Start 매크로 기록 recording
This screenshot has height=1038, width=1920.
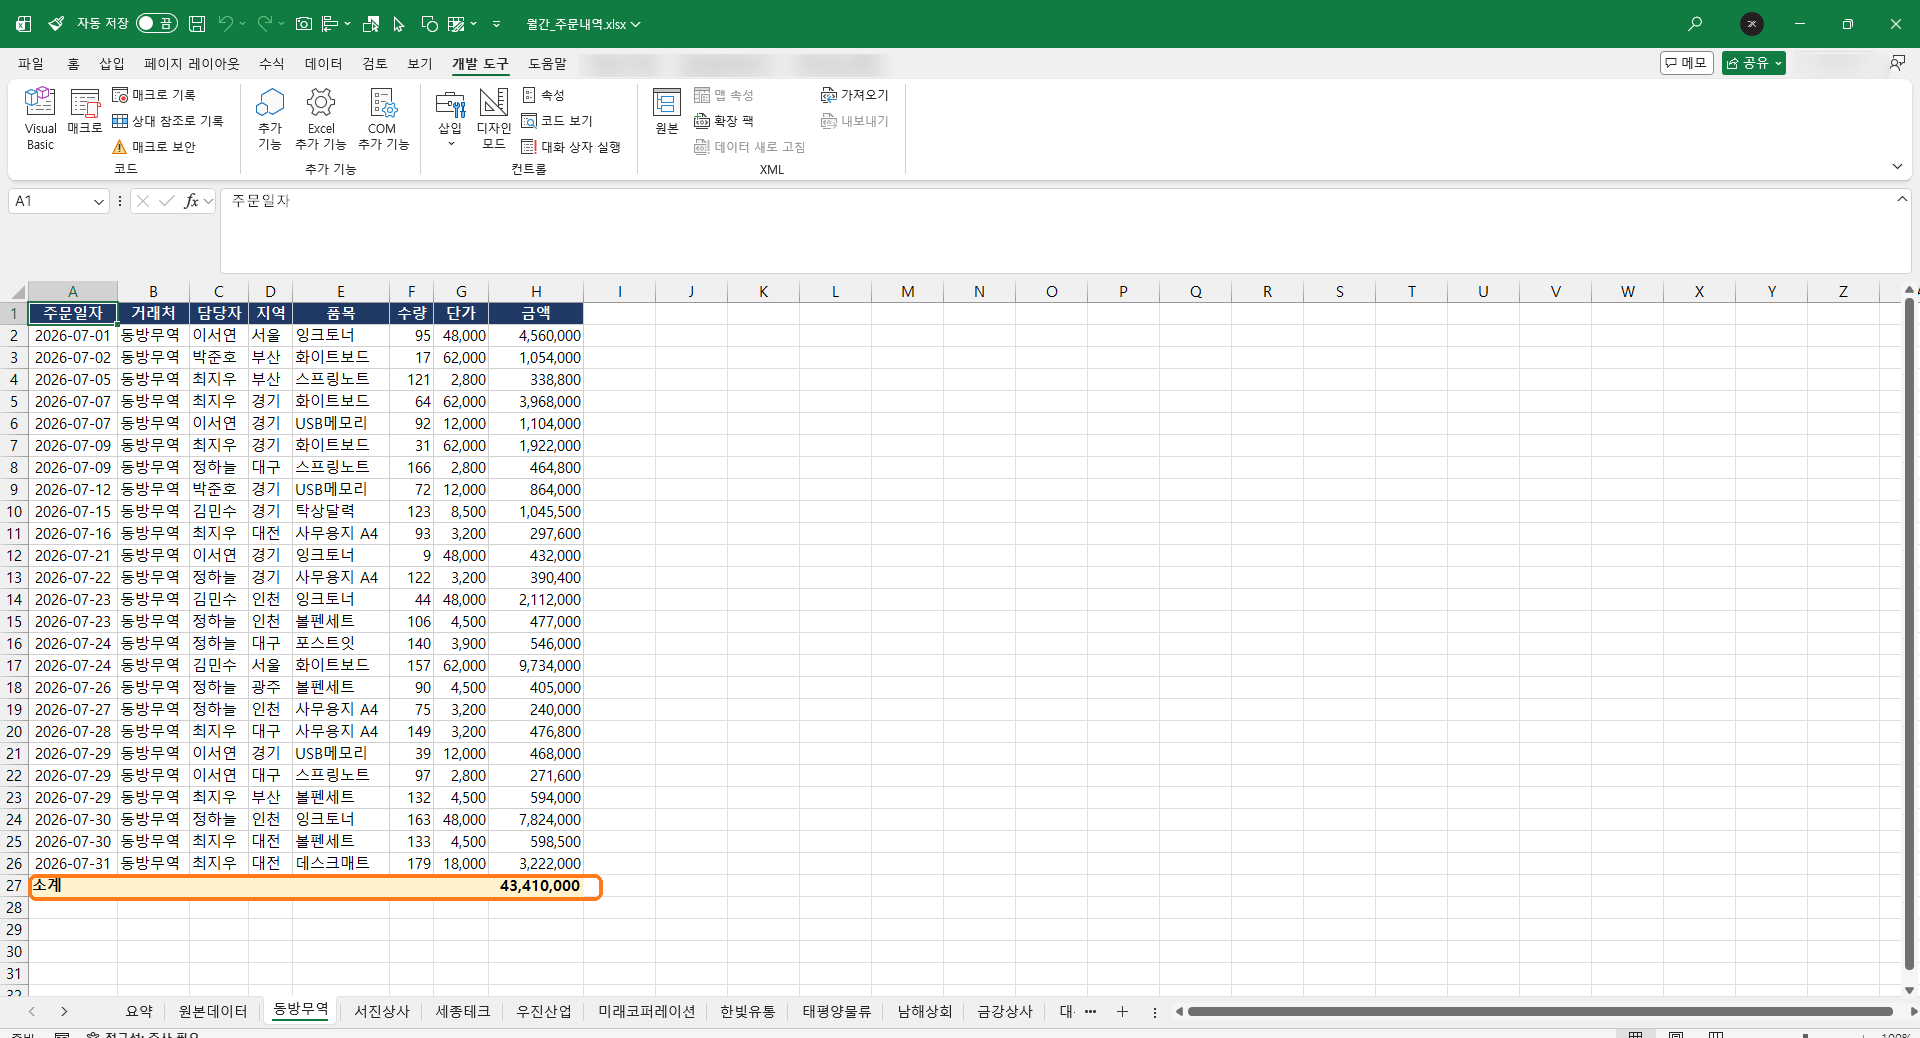point(154,95)
